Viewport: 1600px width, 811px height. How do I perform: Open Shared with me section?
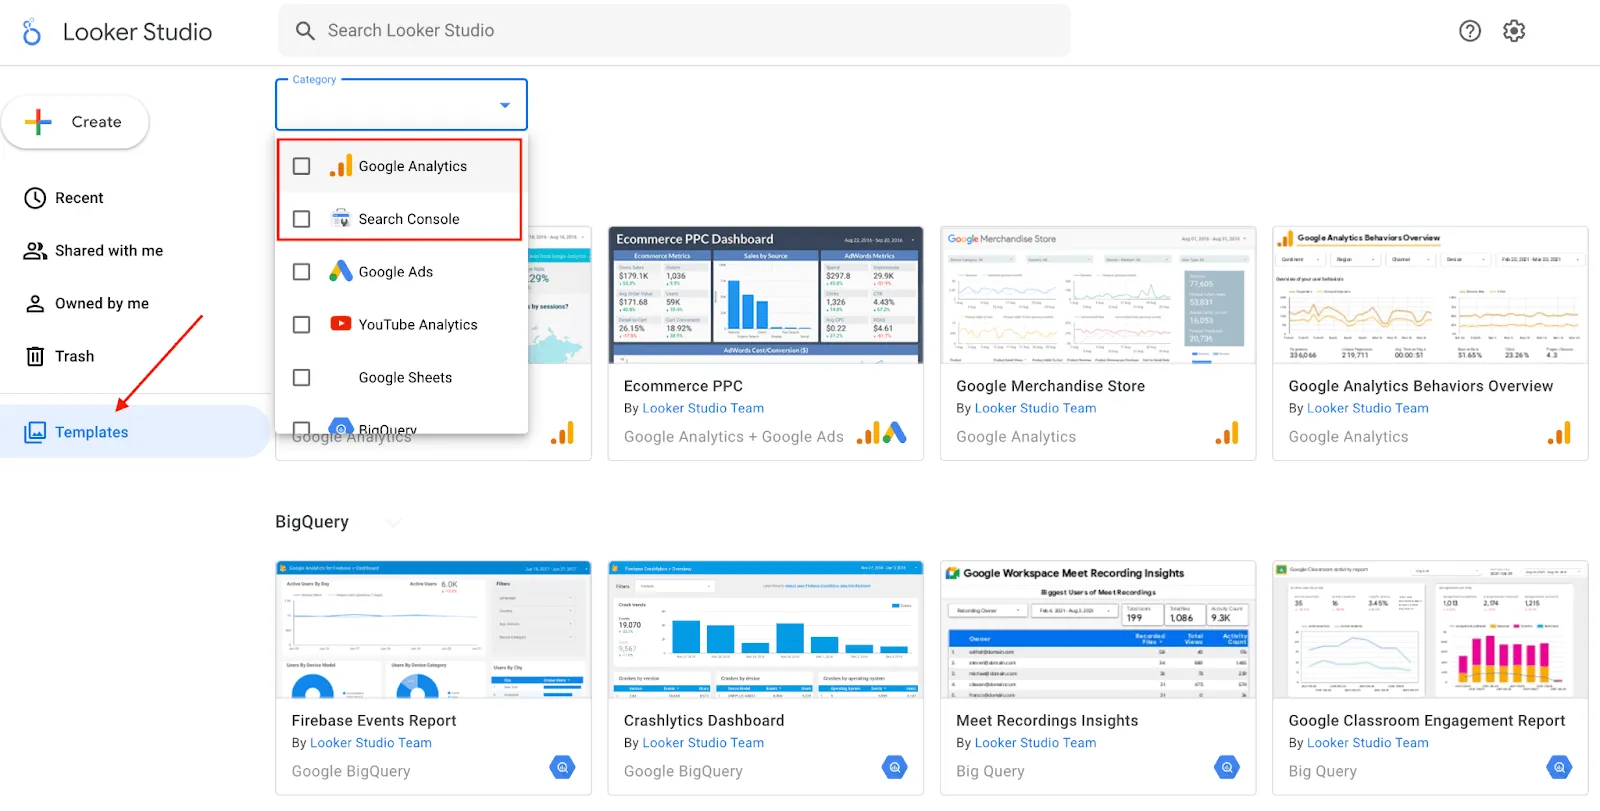(135, 251)
